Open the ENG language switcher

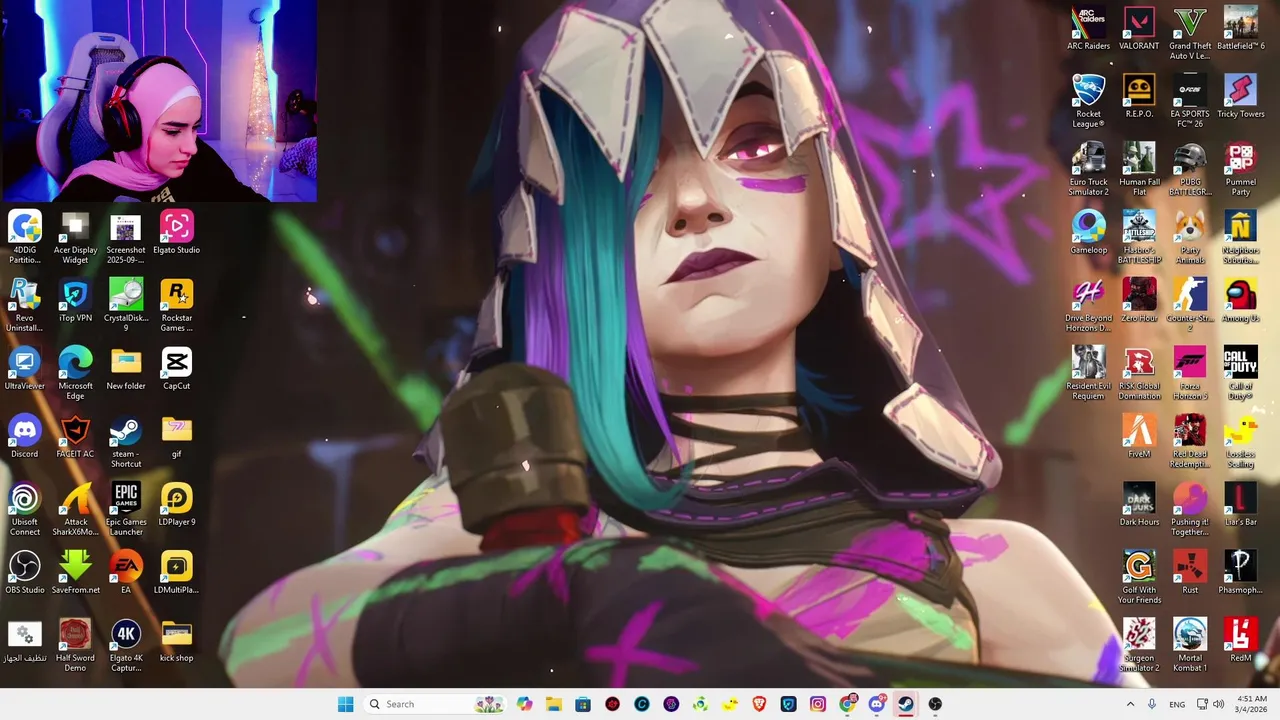point(1177,704)
